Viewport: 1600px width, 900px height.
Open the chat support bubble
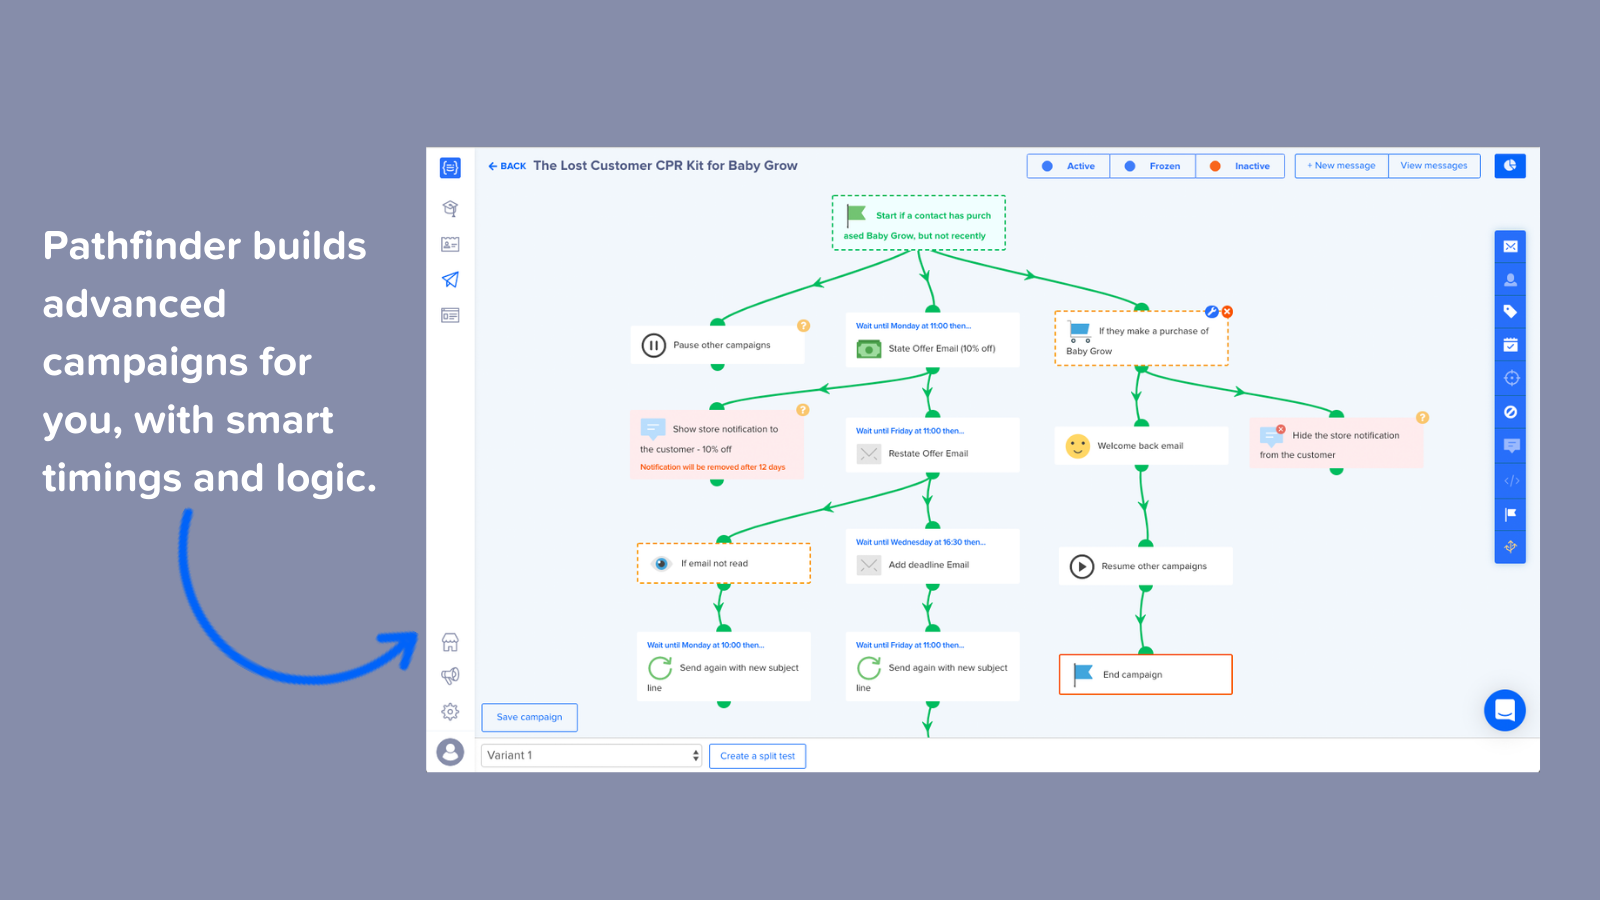(x=1505, y=710)
